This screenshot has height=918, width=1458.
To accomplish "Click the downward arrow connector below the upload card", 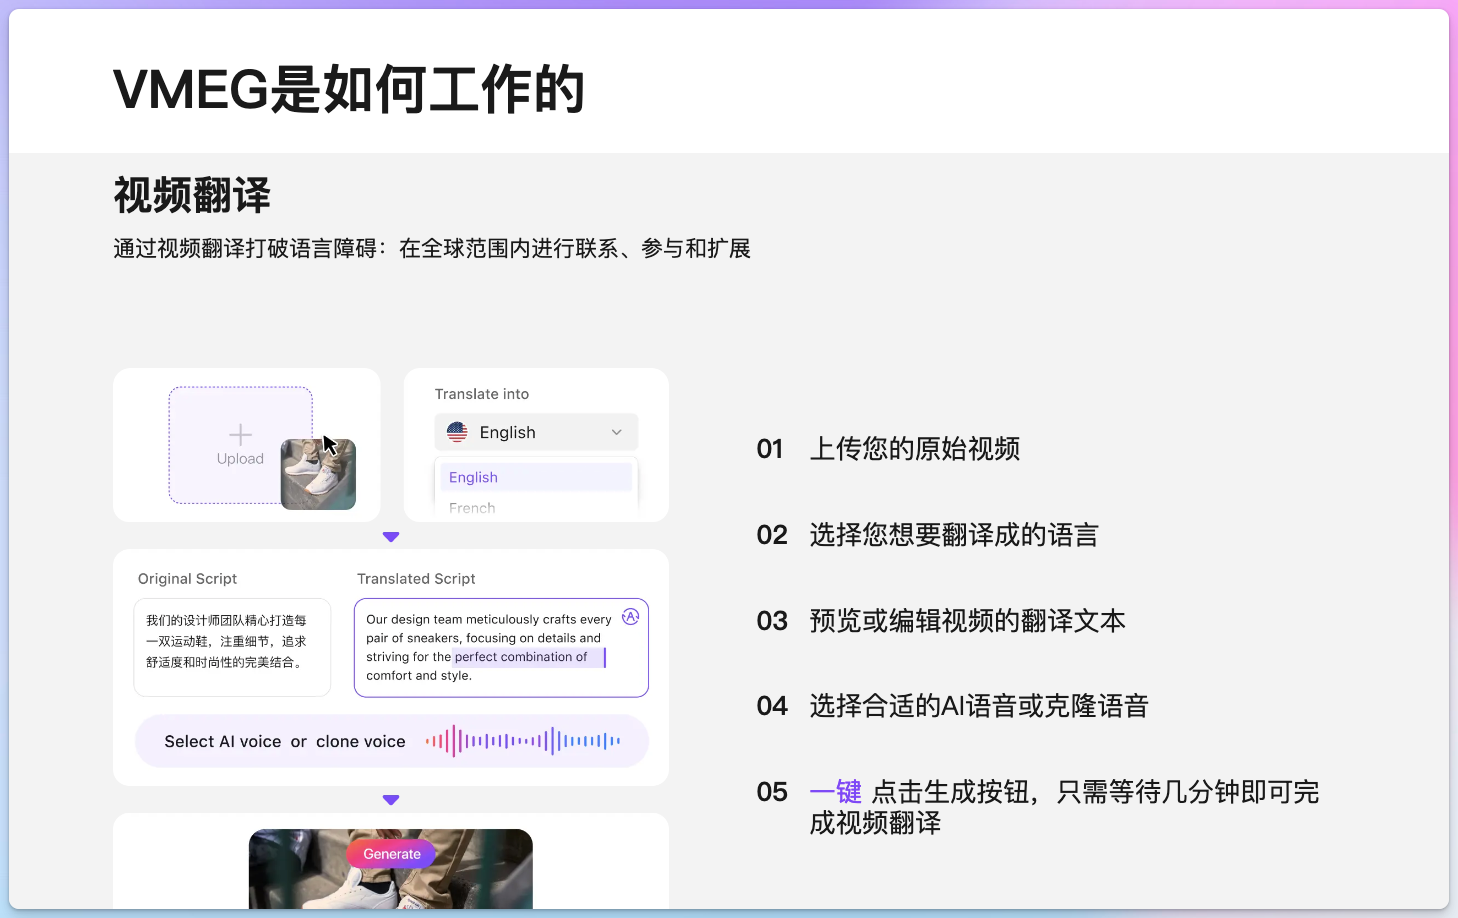I will 391,536.
